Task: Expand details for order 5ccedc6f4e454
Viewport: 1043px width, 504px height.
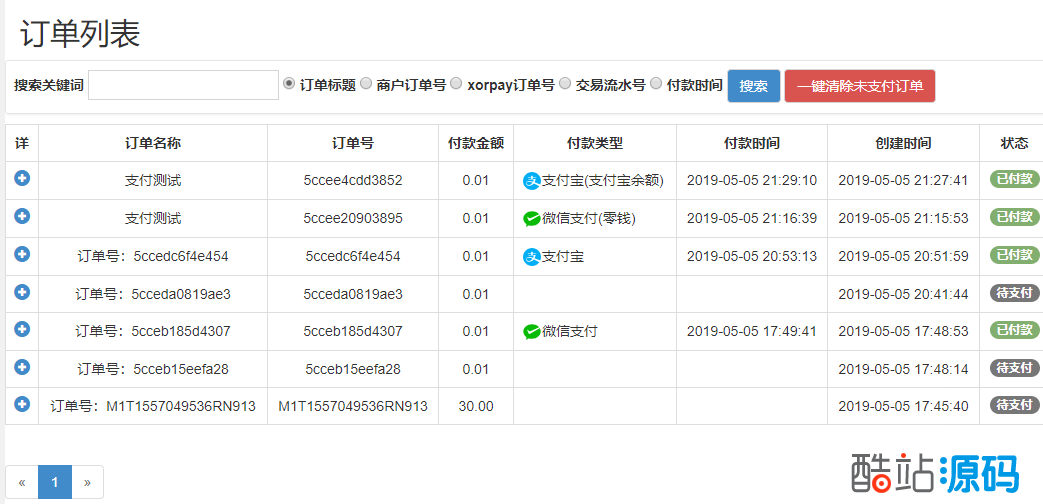Action: tap(22, 254)
